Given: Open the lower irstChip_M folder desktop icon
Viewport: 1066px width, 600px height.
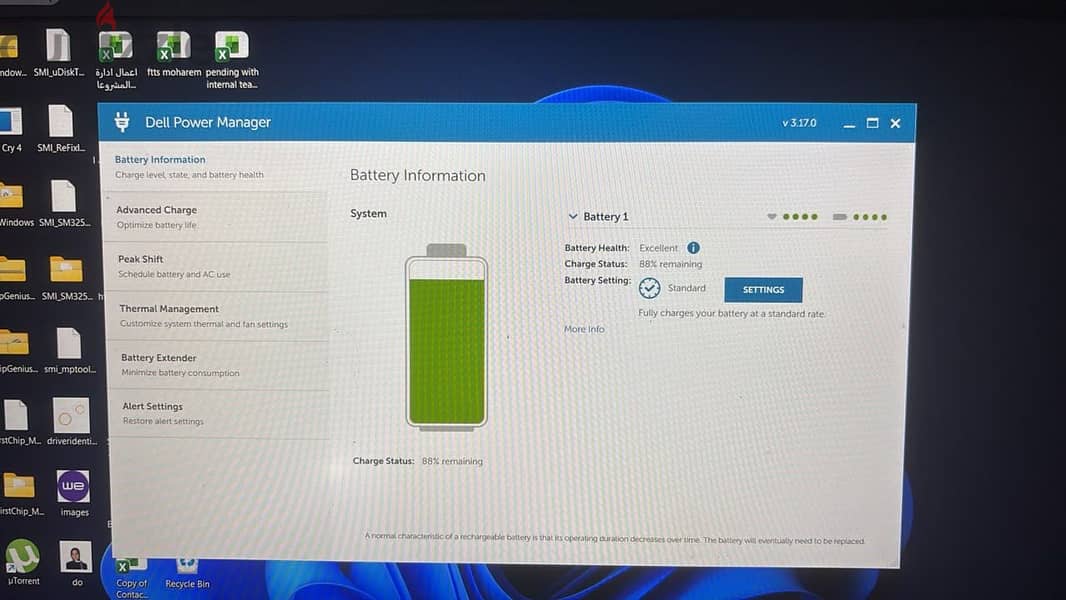Looking at the screenshot, I should tap(20, 493).
